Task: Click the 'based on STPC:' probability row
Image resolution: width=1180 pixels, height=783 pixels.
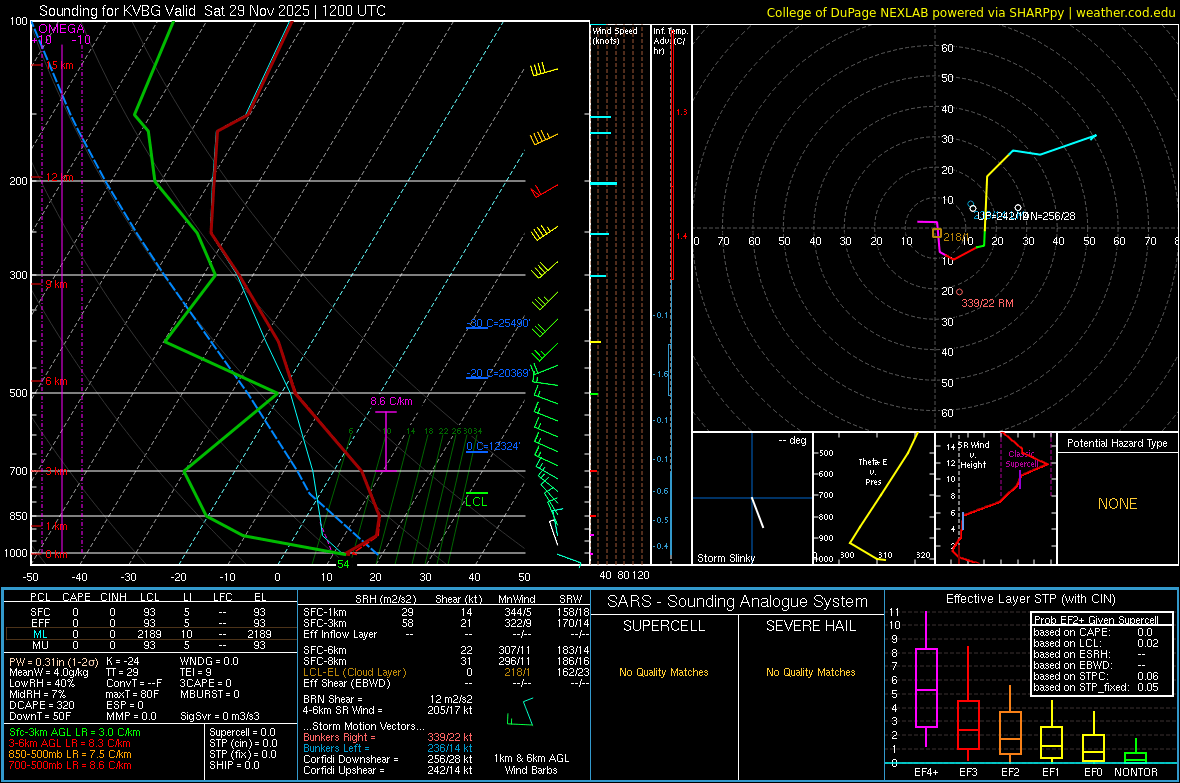Action: click(x=1096, y=676)
